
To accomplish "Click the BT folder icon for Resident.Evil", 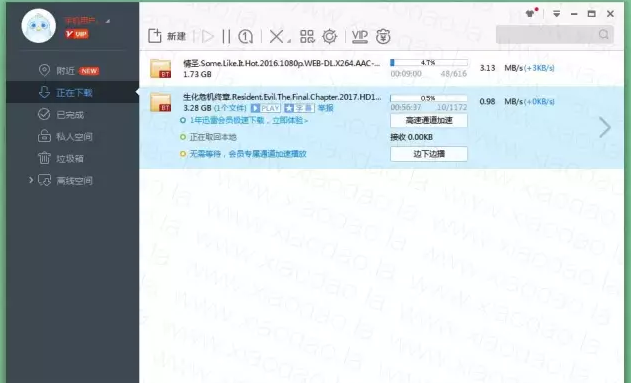I will [x=160, y=102].
